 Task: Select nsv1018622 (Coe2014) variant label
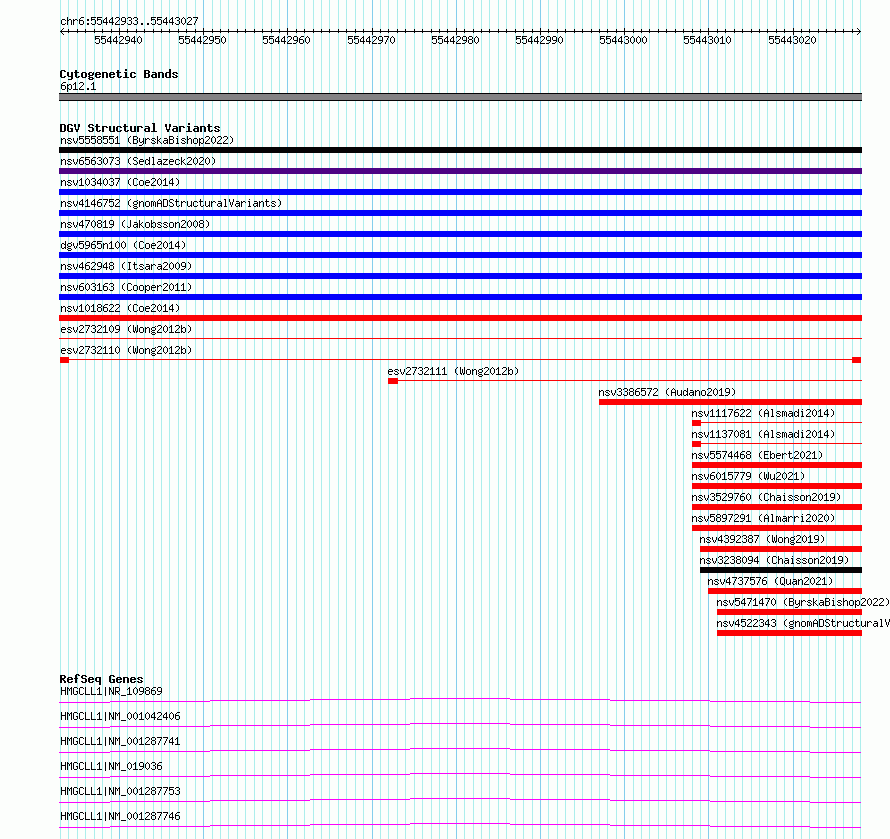[120, 308]
